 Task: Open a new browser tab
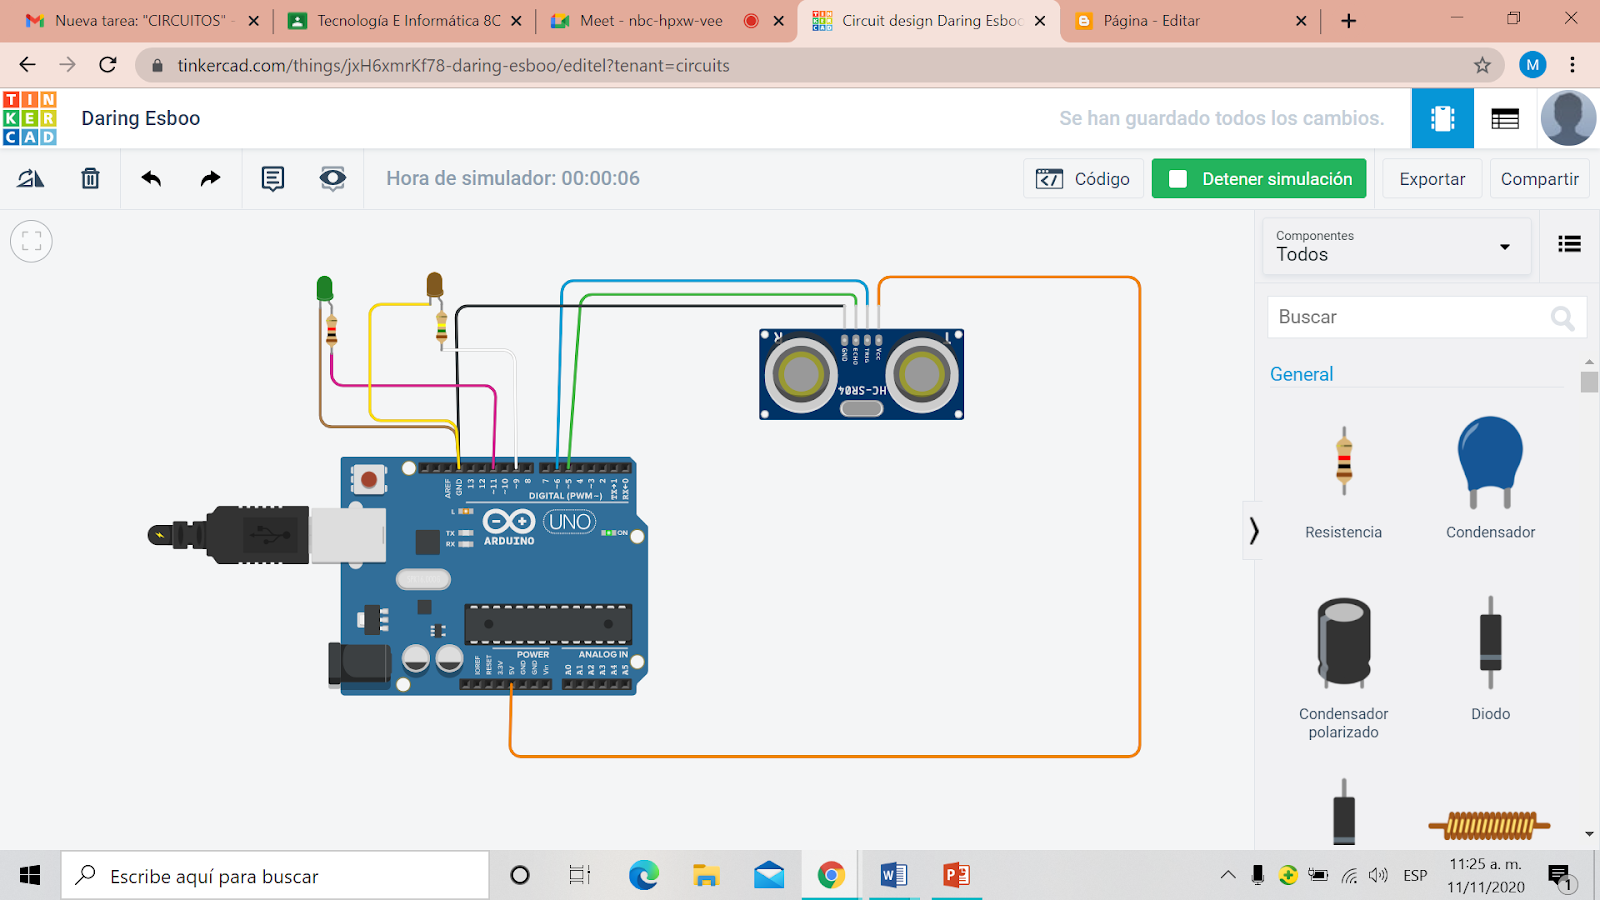tap(1348, 21)
